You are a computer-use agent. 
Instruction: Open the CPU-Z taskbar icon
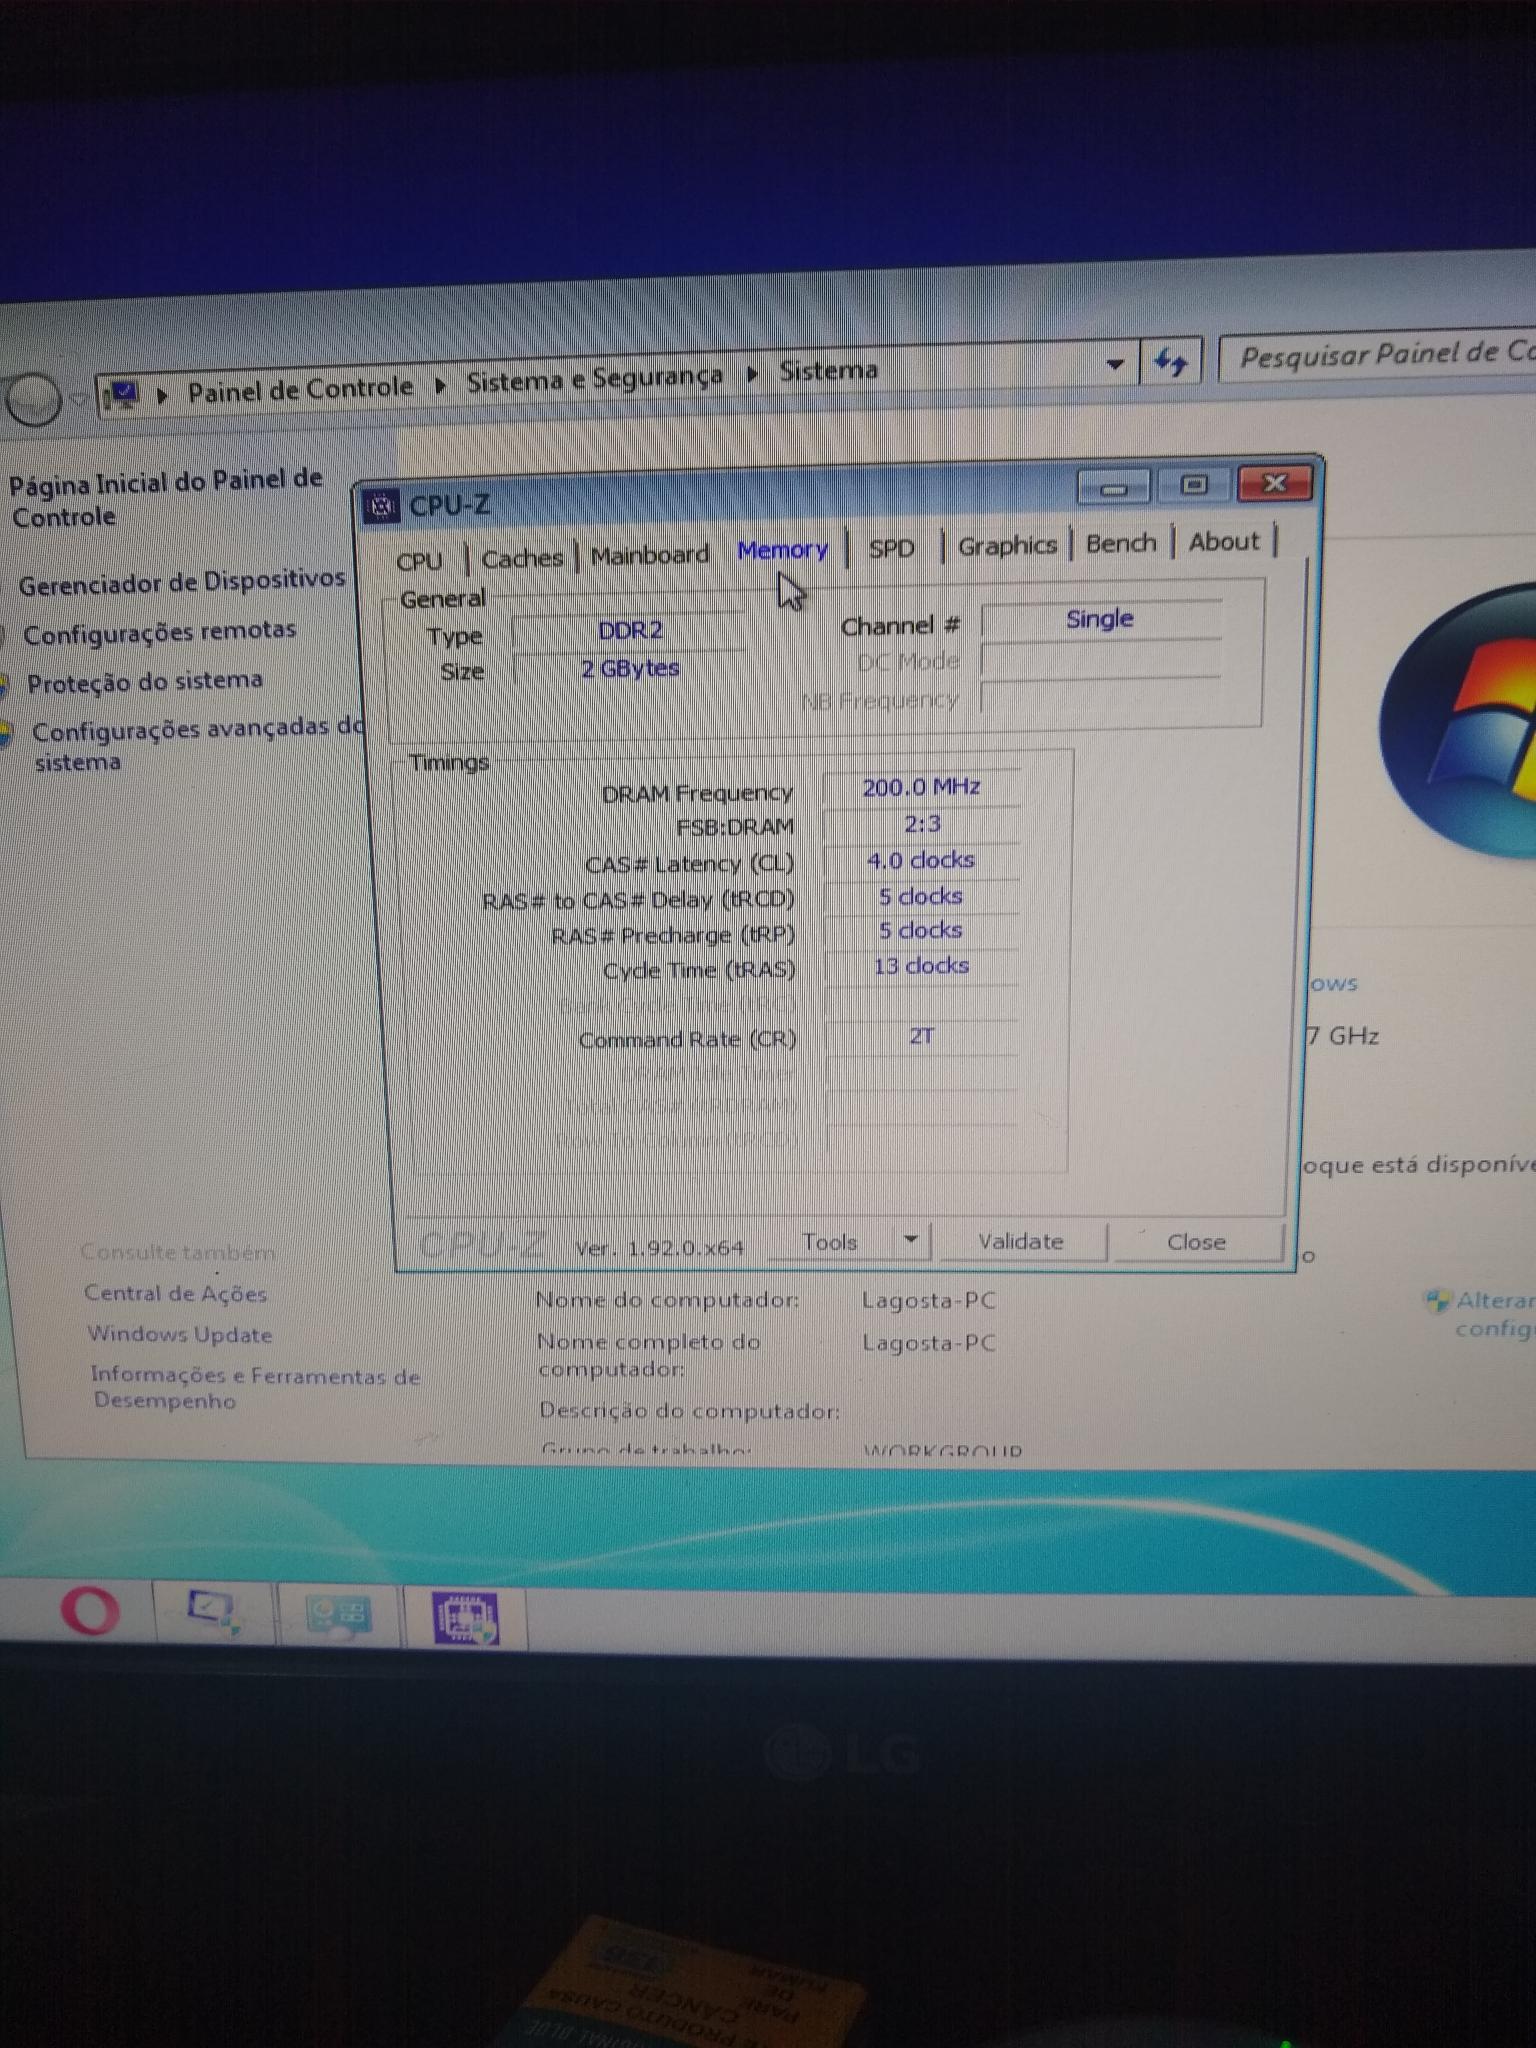464,1619
